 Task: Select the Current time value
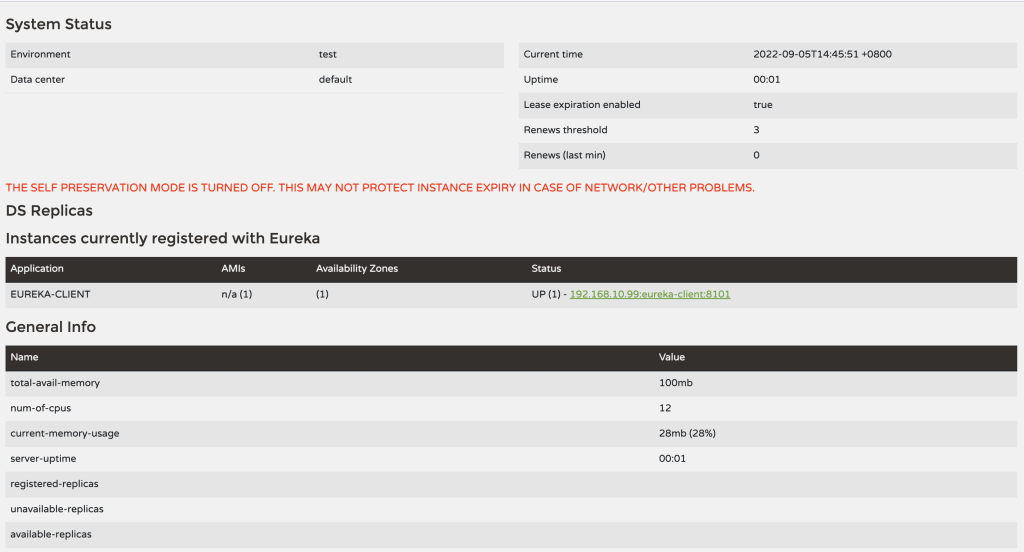click(822, 54)
